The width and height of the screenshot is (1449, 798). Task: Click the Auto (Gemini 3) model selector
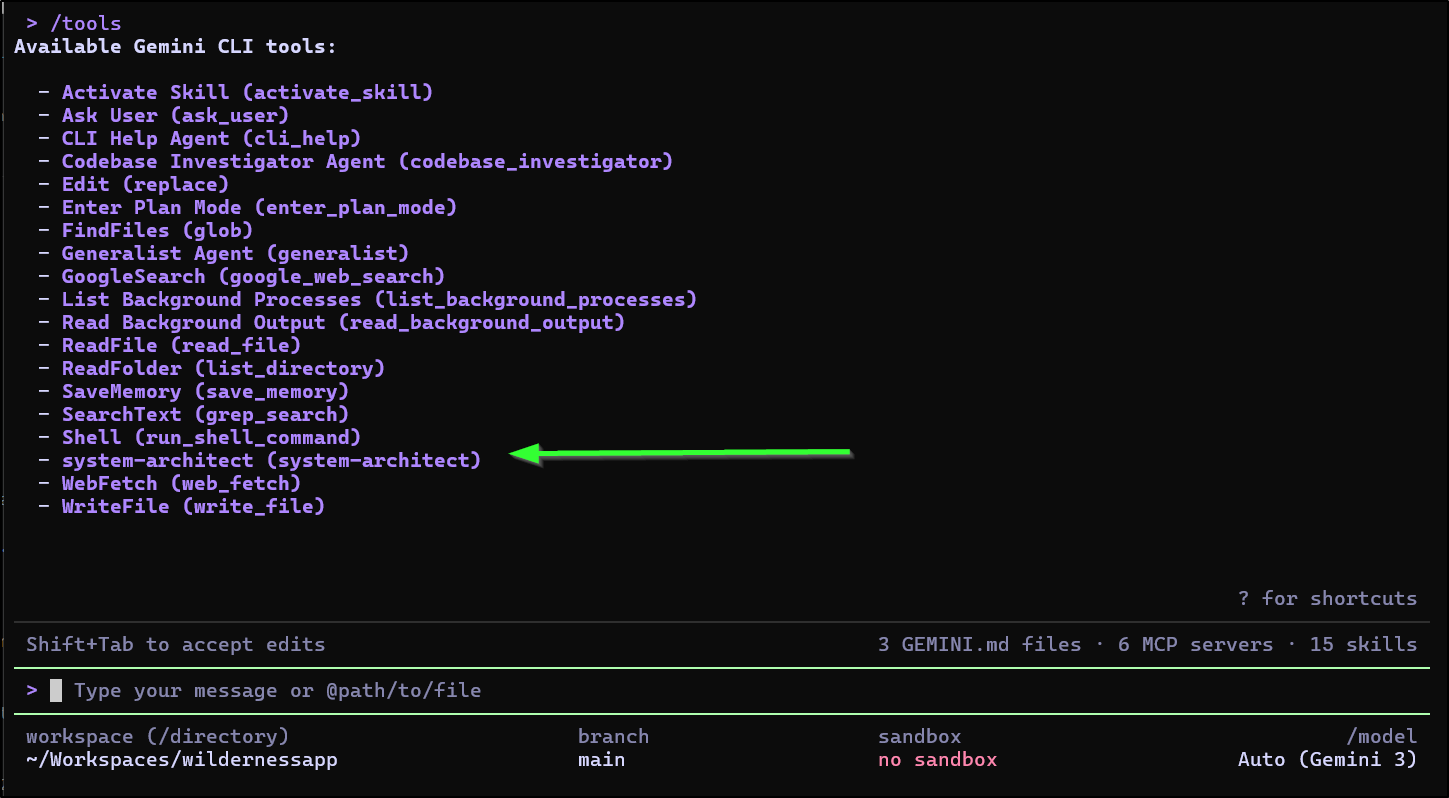1327,759
